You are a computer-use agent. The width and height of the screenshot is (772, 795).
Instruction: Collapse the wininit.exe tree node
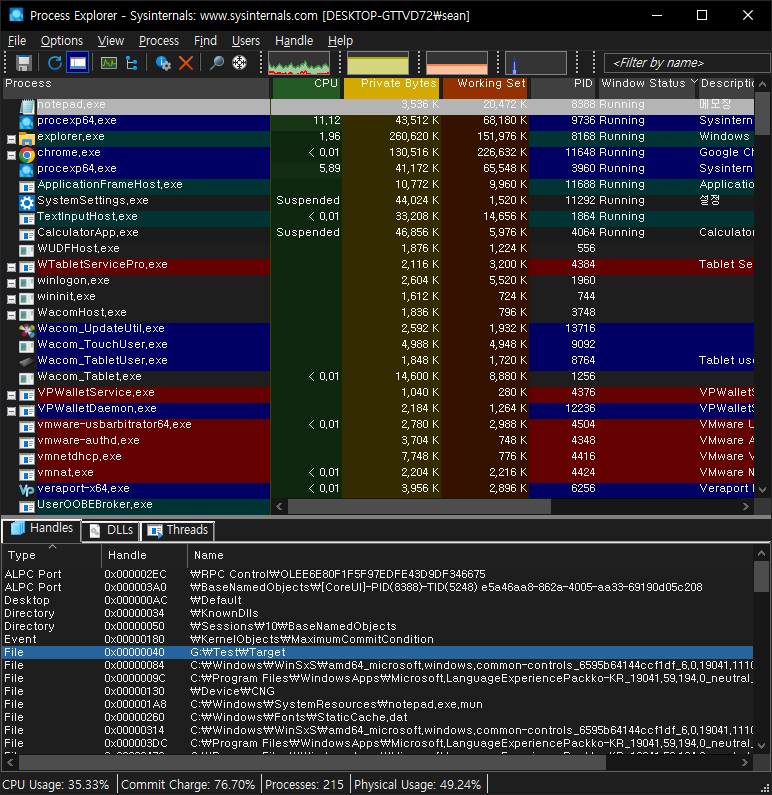coord(11,300)
